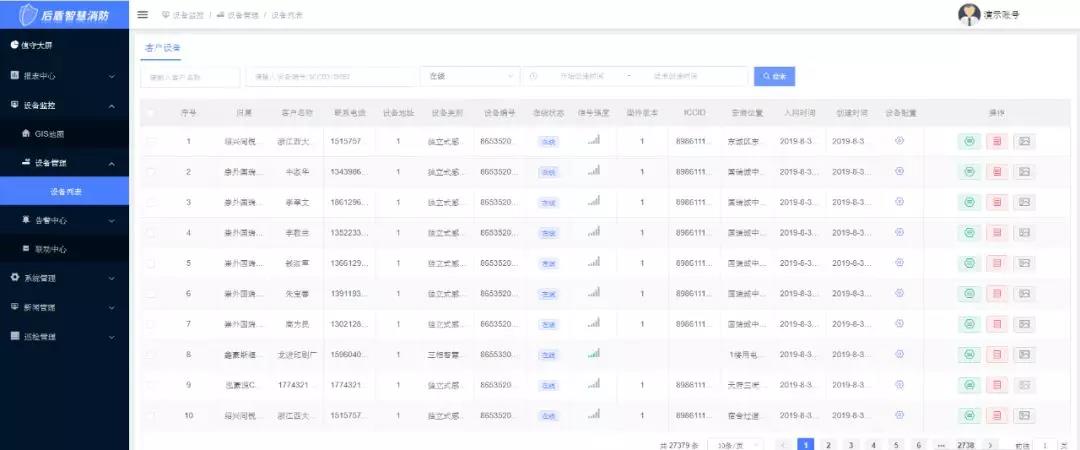Click the device number/ICCID search field

(331, 76)
